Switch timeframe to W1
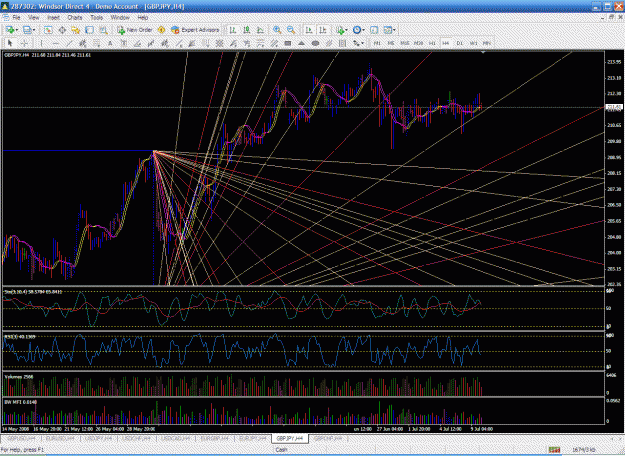This screenshot has width=625, height=456. (x=474, y=43)
